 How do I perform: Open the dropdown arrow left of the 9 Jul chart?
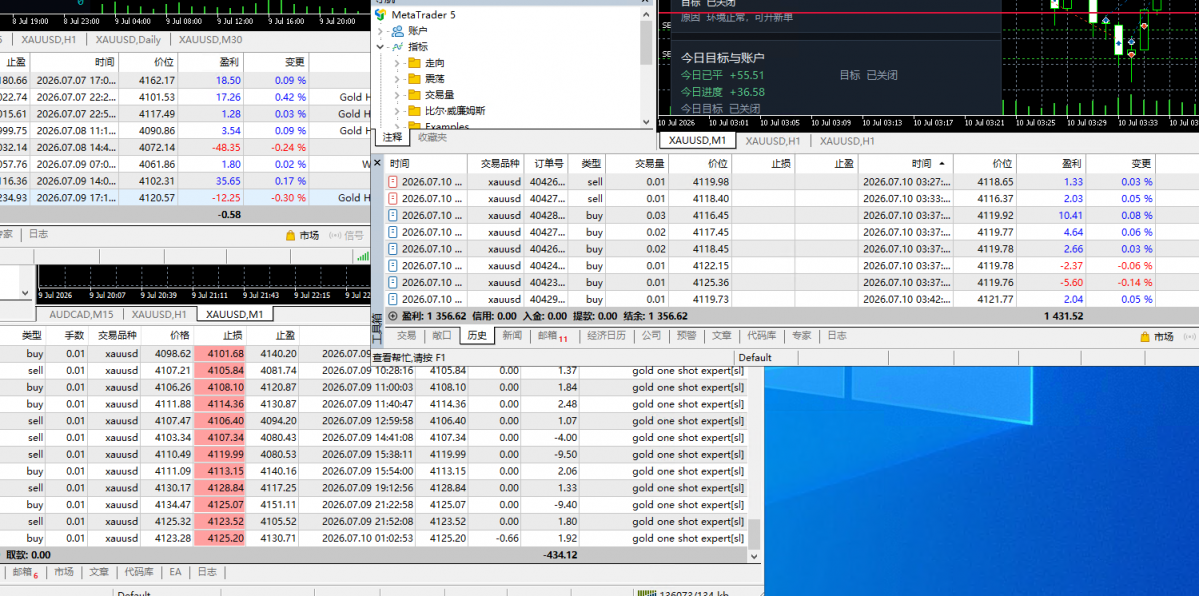(25, 293)
